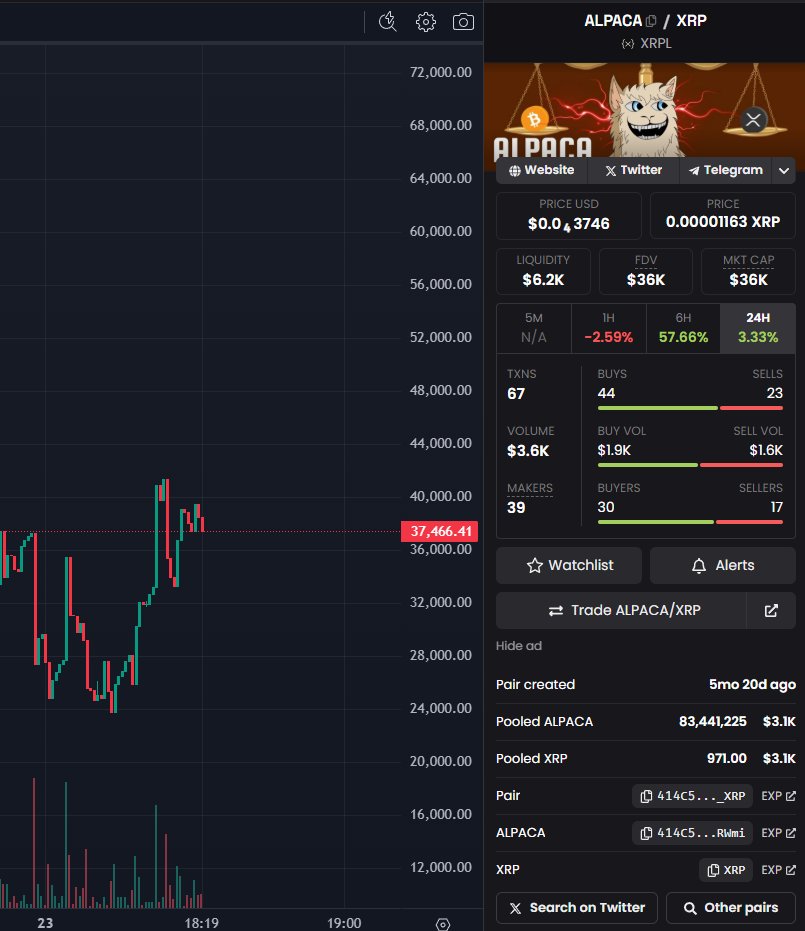Open Pair EXP explorer link
The width and height of the screenshot is (805, 931).
point(778,796)
